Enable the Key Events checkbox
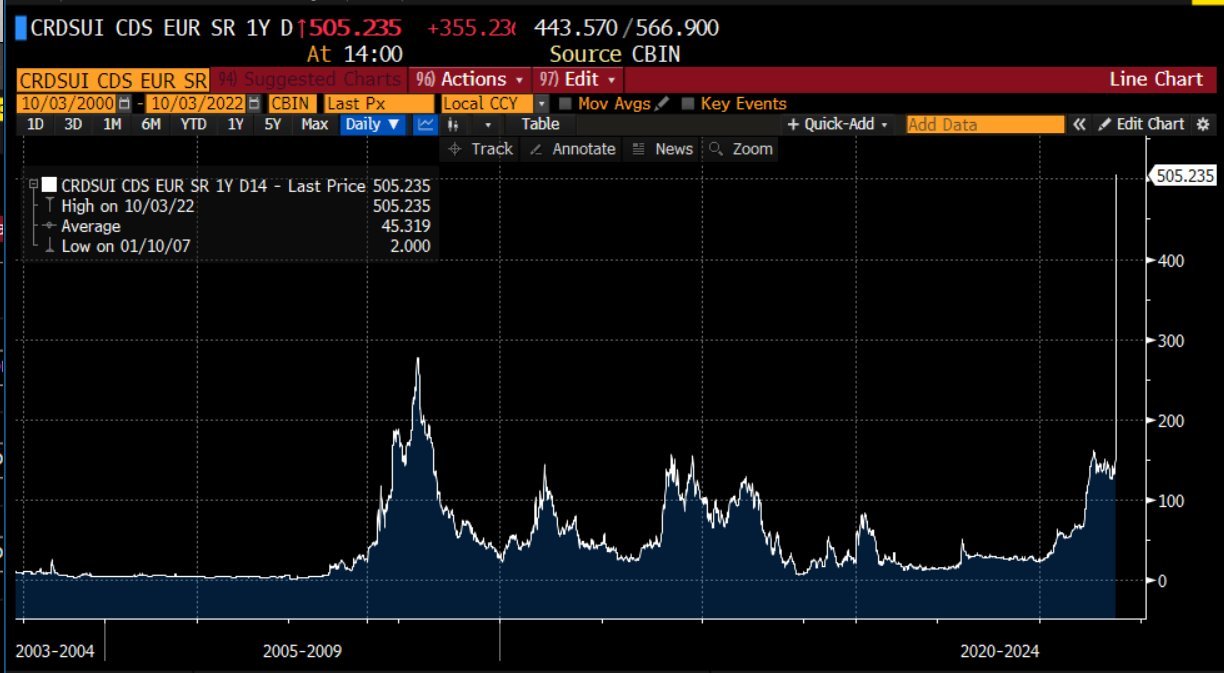 (x=687, y=103)
